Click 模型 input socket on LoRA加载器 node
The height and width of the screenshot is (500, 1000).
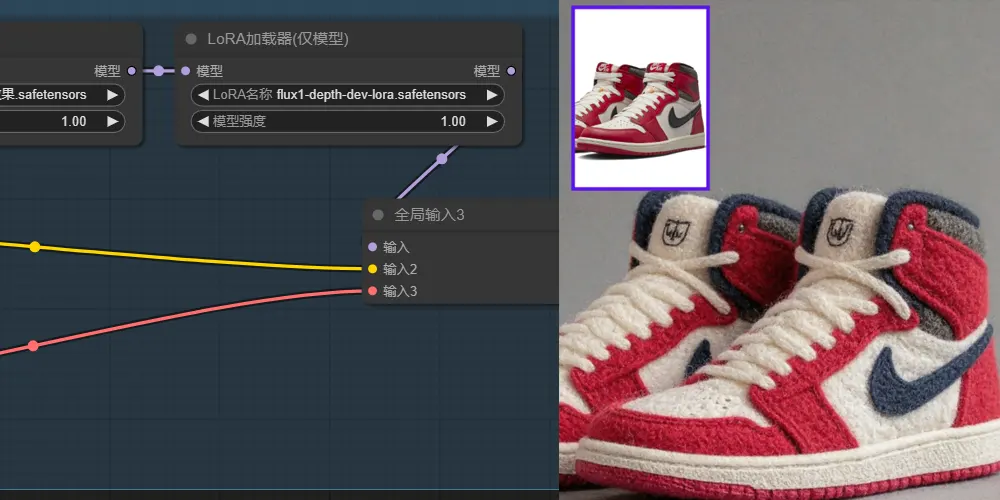(x=186, y=71)
